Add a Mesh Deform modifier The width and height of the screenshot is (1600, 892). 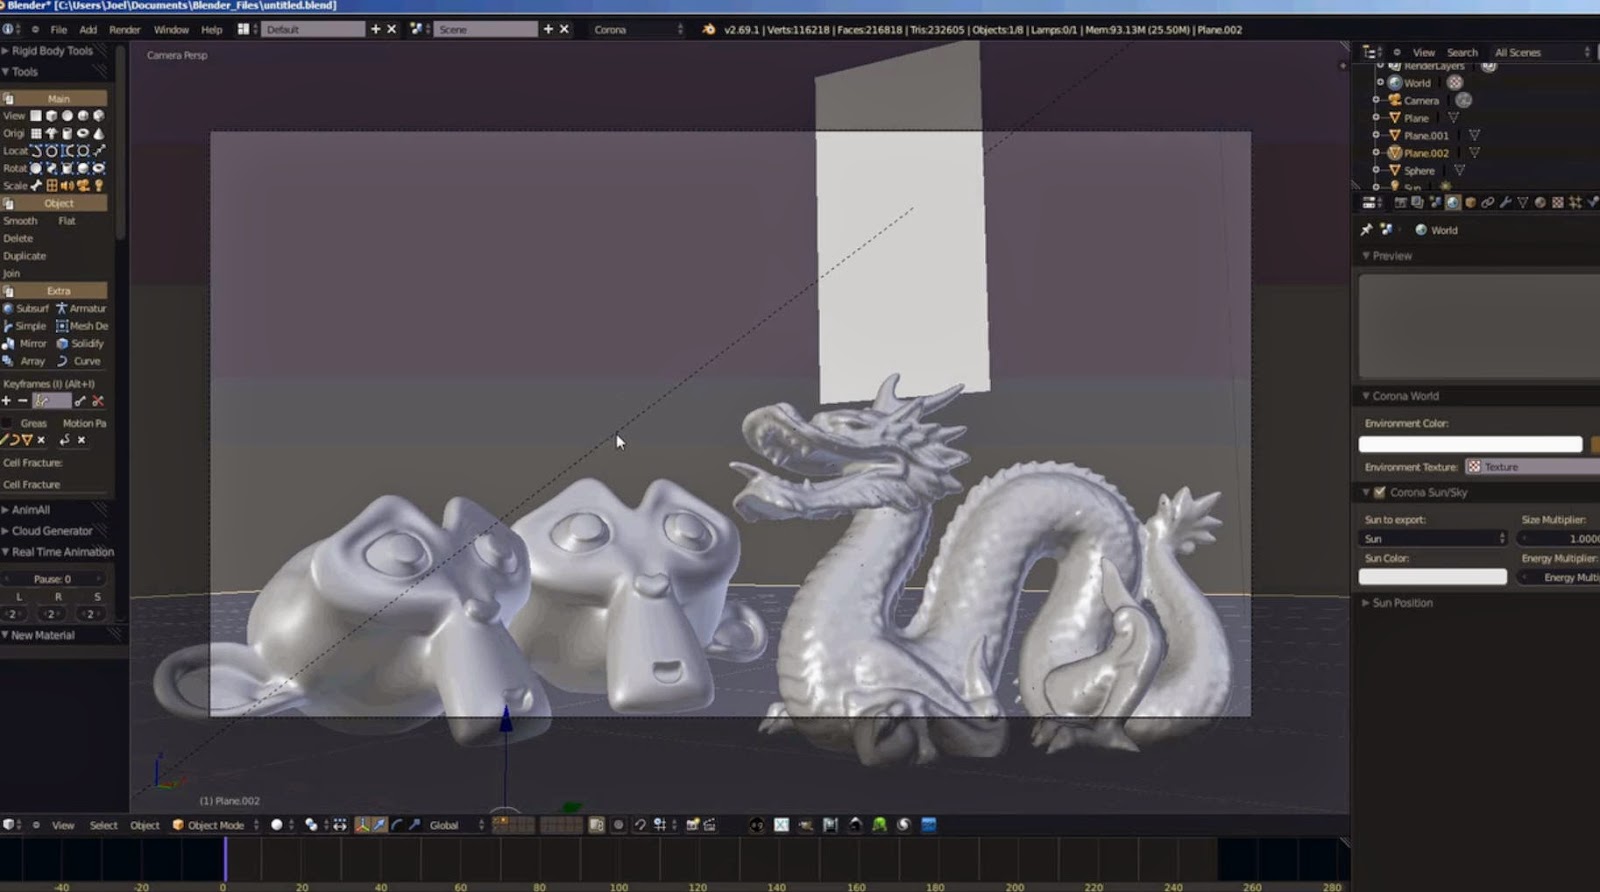coord(81,326)
